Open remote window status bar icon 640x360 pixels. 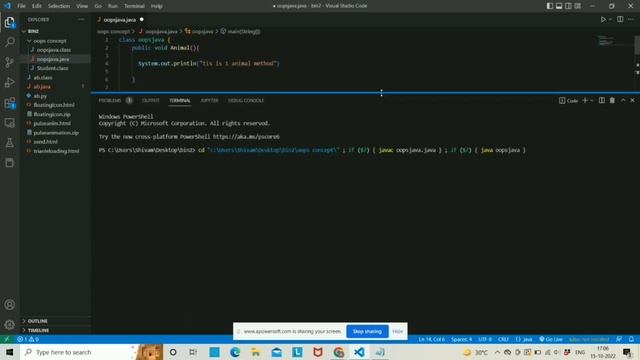pos(7,339)
